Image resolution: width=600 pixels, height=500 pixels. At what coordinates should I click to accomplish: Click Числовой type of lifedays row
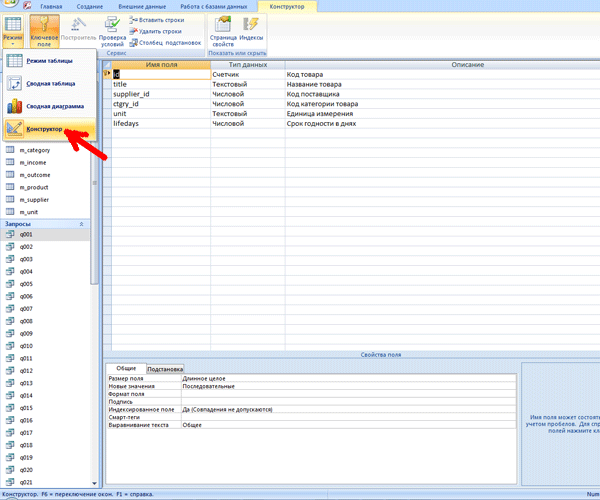(248, 123)
